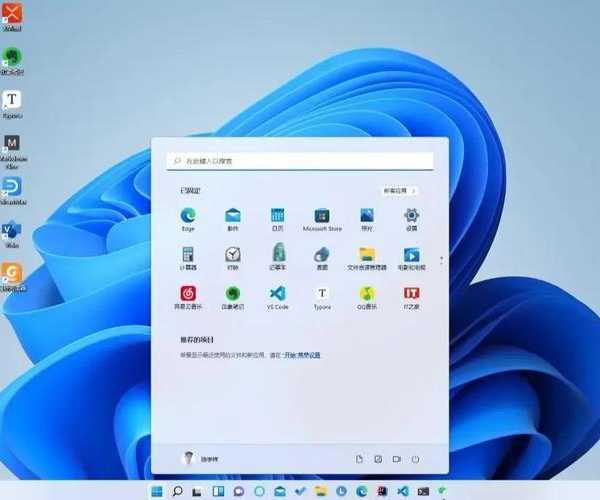Viewport: 600px width, 500px height.
Task: Click the Start settings link in Recommended
Action: click(x=303, y=355)
